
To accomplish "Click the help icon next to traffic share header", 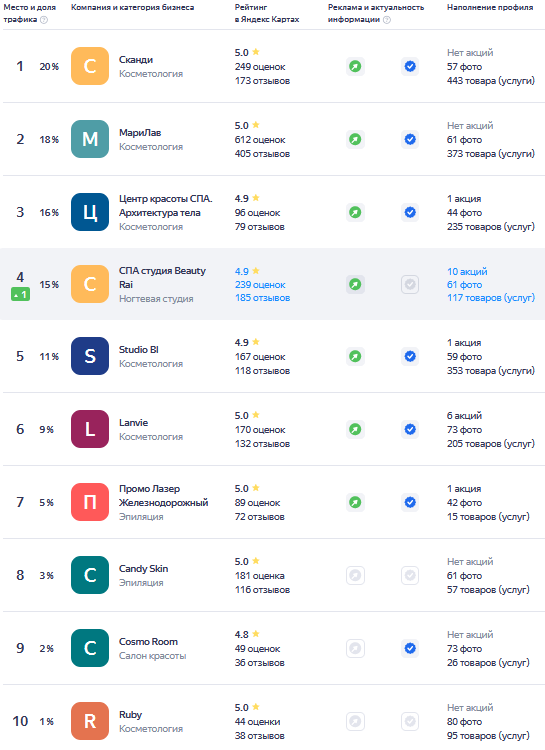I will (x=44, y=20).
